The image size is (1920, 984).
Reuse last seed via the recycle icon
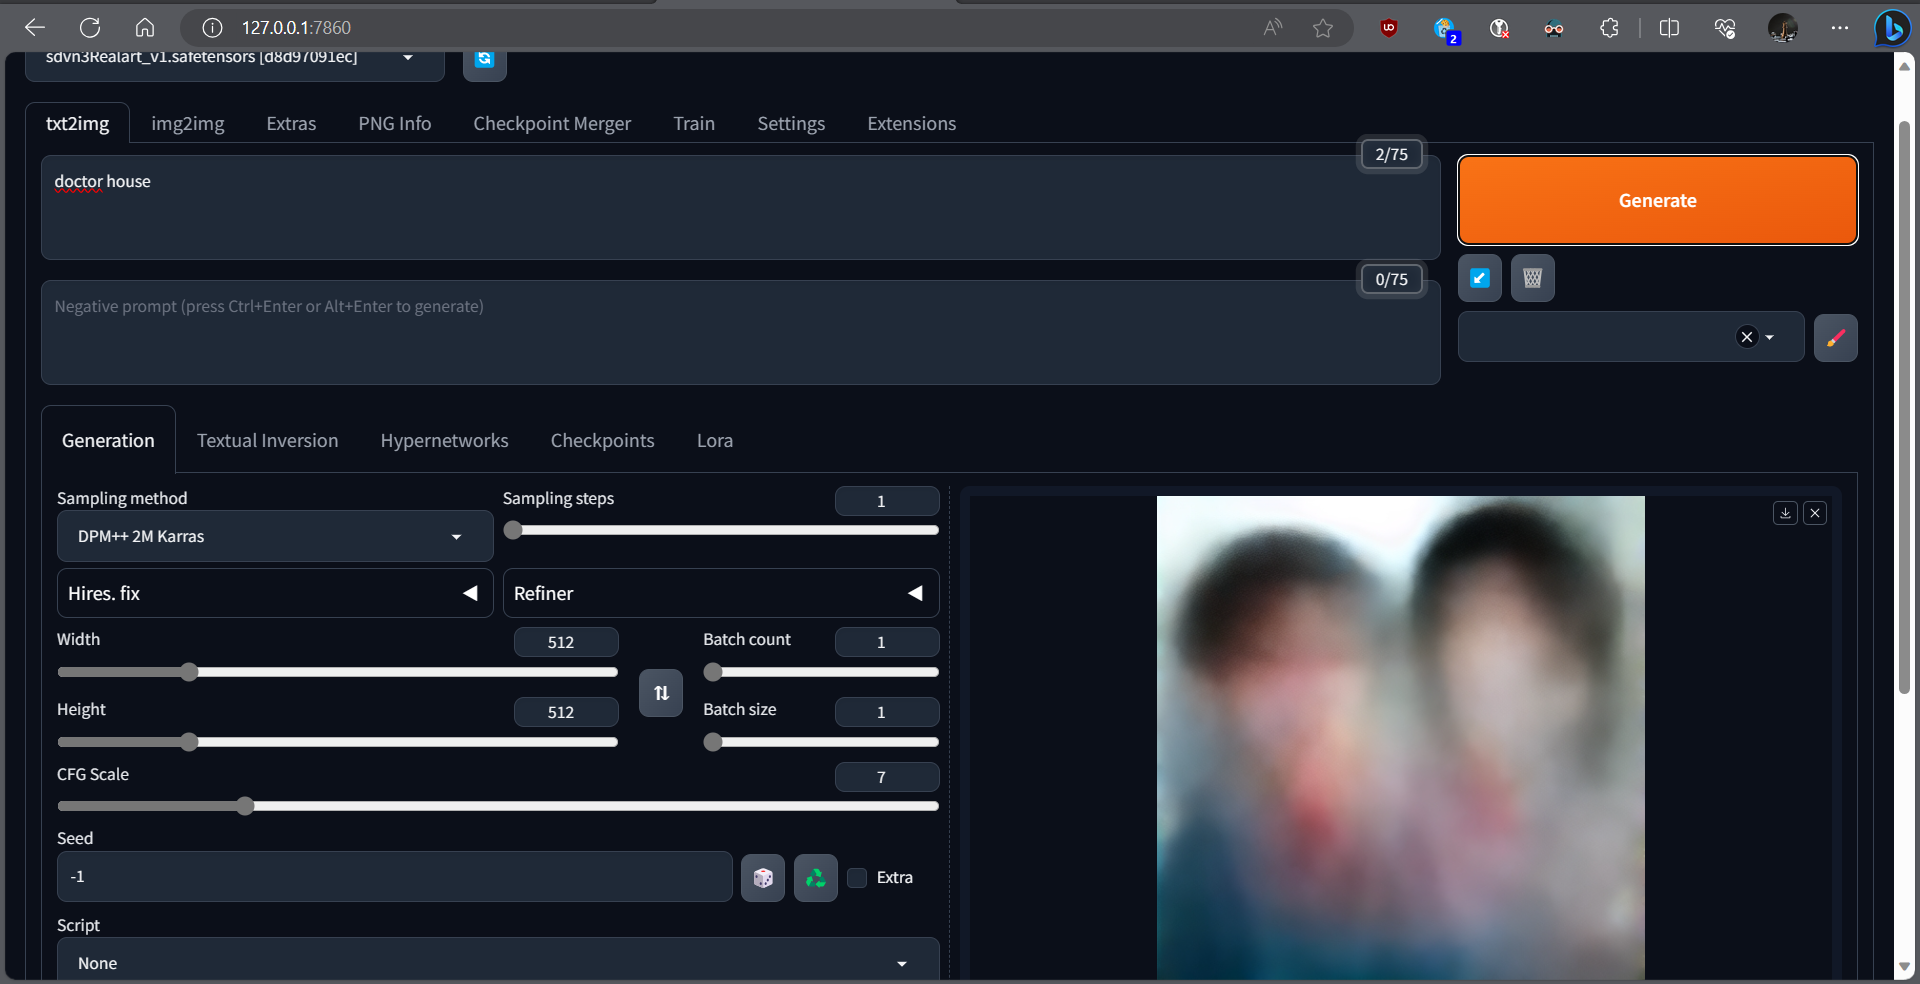point(814,877)
